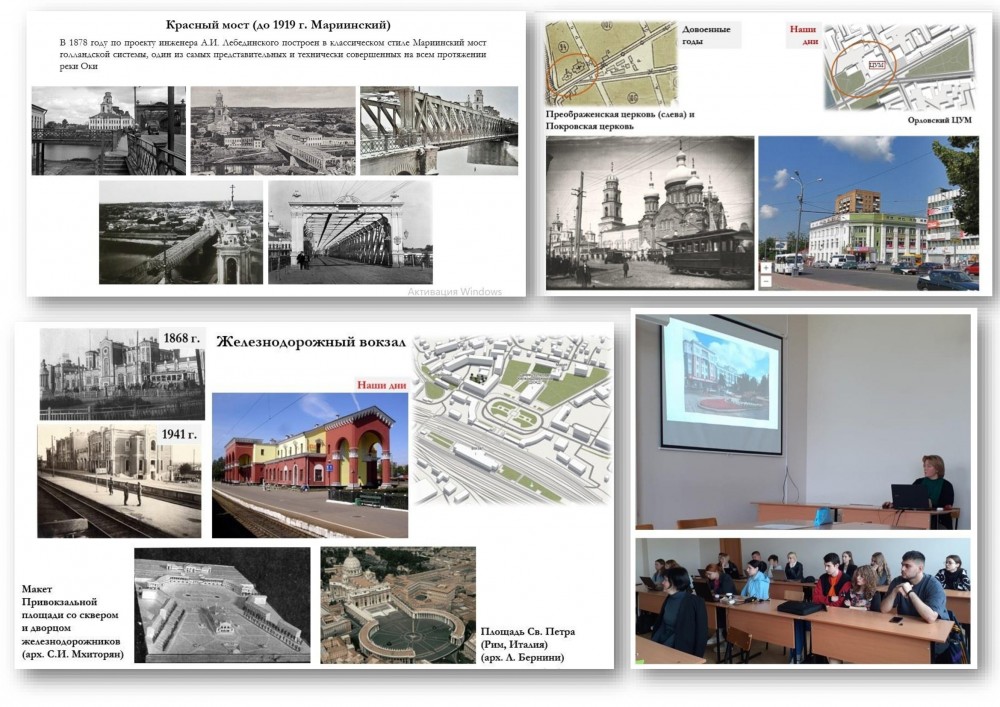The height and width of the screenshot is (707, 1000).
Task: Select the 'Довоенные годы' label
Action: 707,35
